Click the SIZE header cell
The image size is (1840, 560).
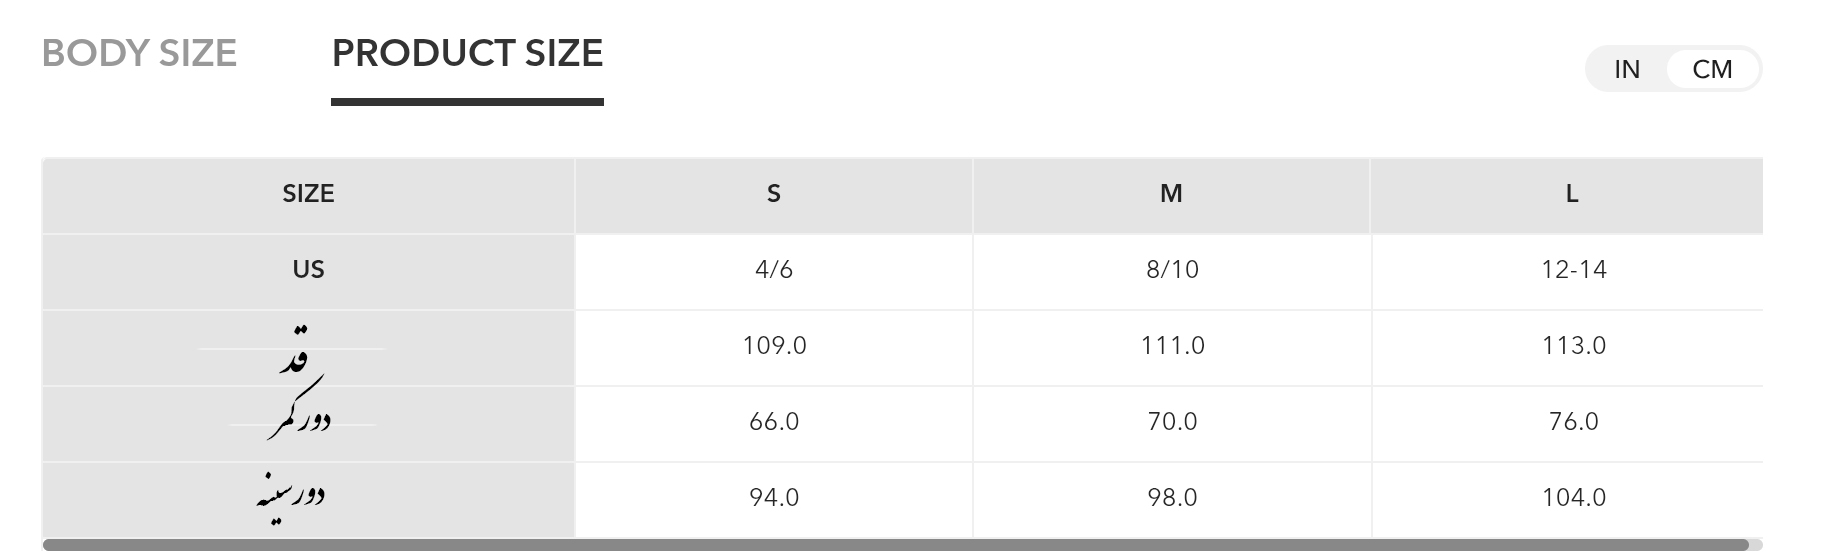[x=308, y=194]
